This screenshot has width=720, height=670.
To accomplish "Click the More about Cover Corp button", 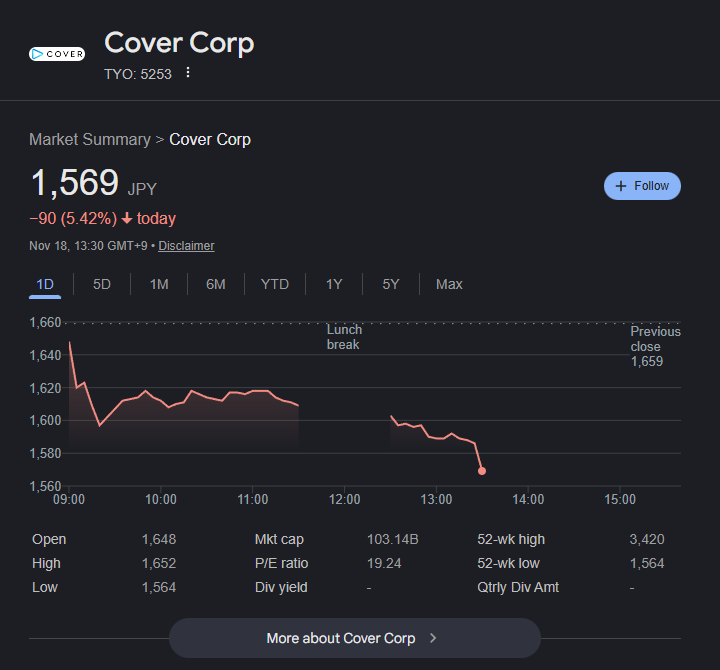I will (355, 638).
